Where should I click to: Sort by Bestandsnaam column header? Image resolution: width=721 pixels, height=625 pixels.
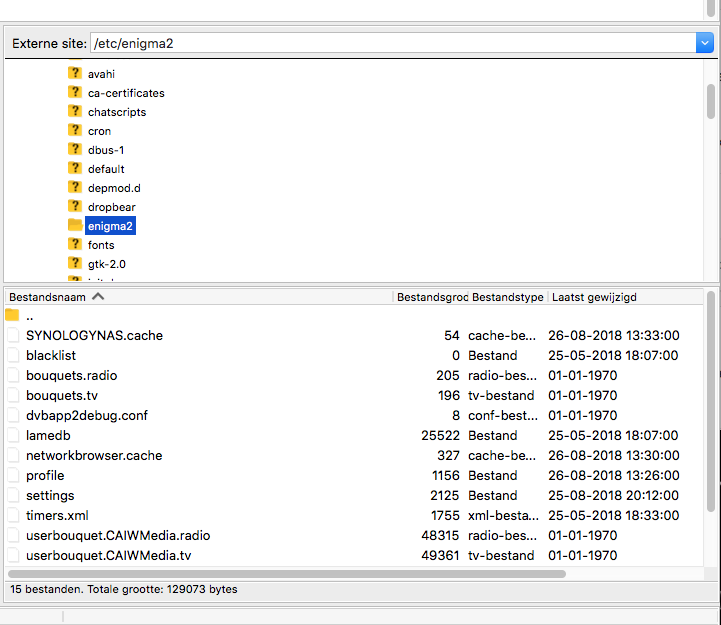(50, 297)
